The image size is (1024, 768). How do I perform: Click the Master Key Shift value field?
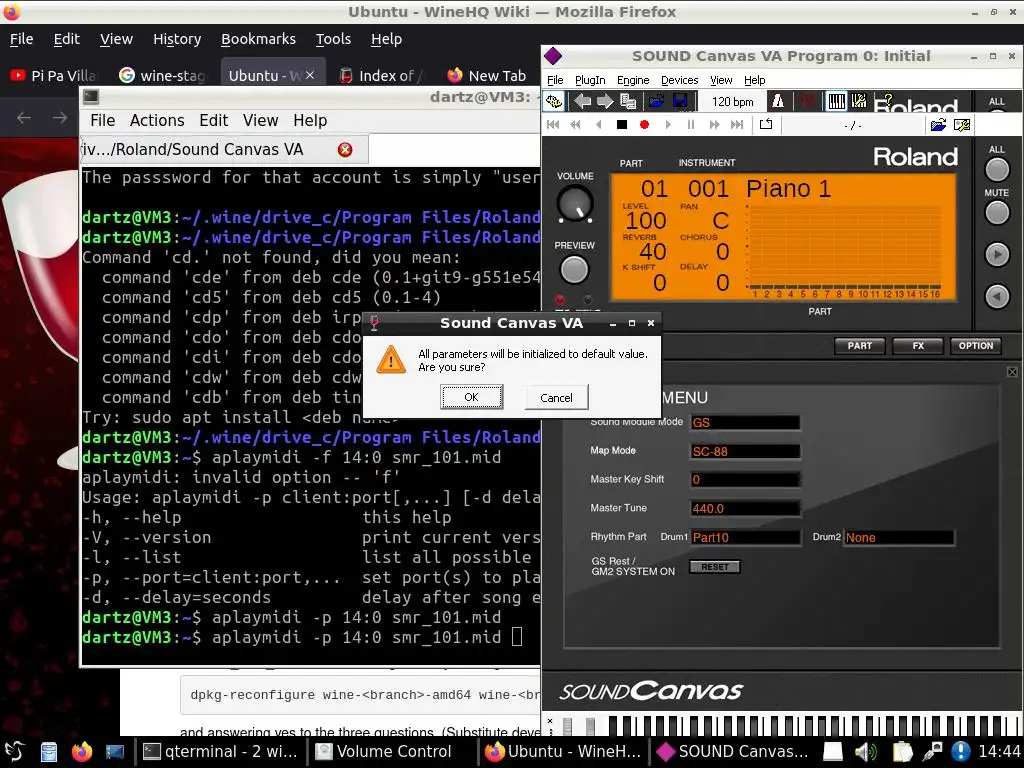click(x=744, y=480)
